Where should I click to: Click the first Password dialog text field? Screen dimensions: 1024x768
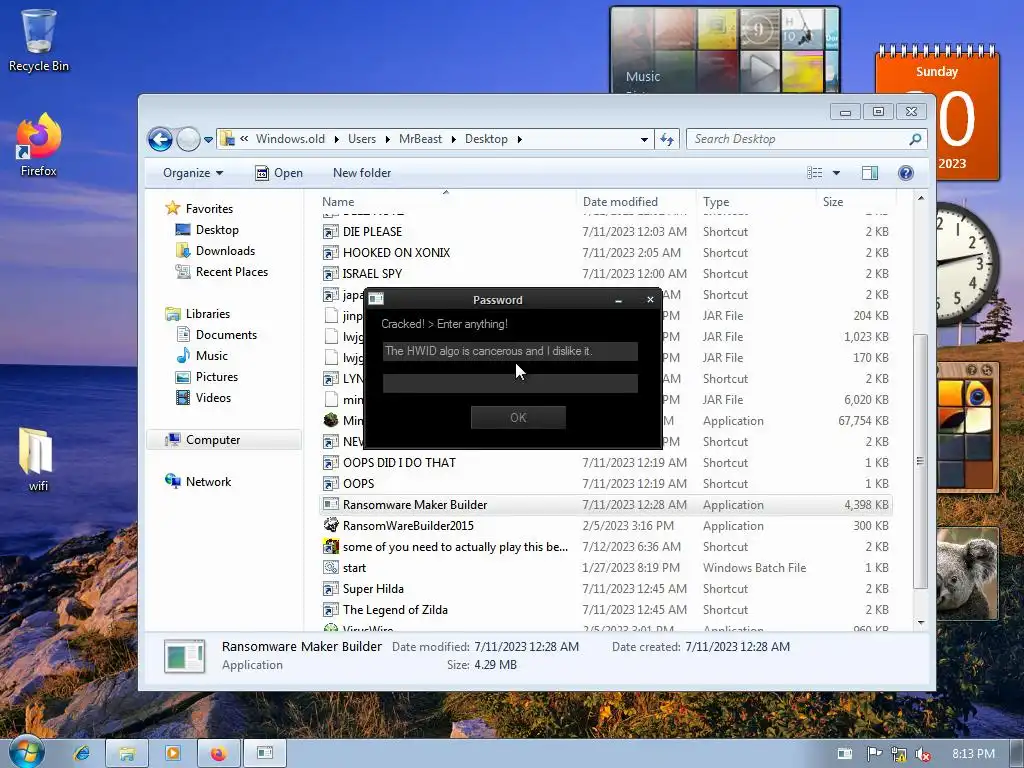coord(510,351)
